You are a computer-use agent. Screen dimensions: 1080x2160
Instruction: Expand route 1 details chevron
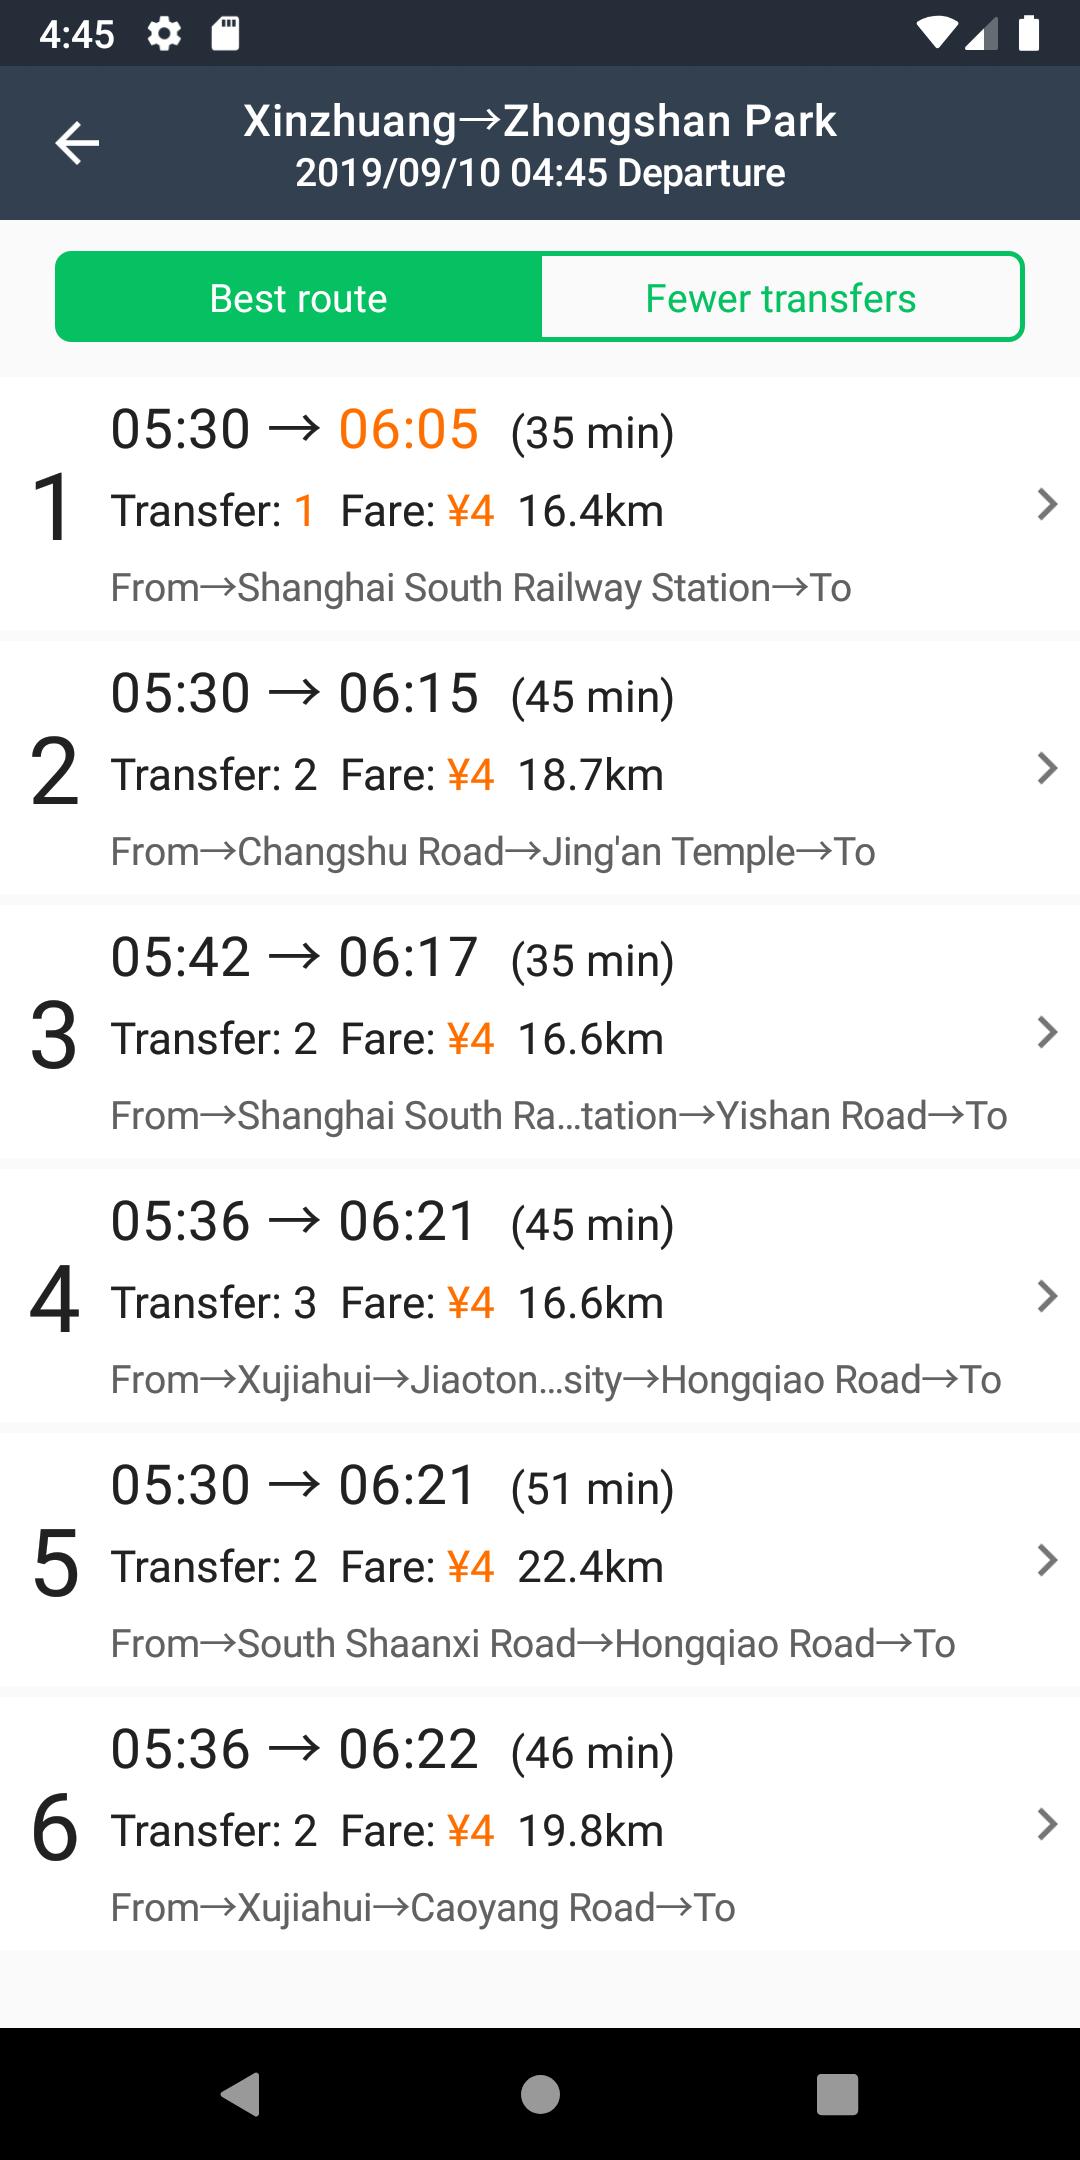[x=1046, y=505]
